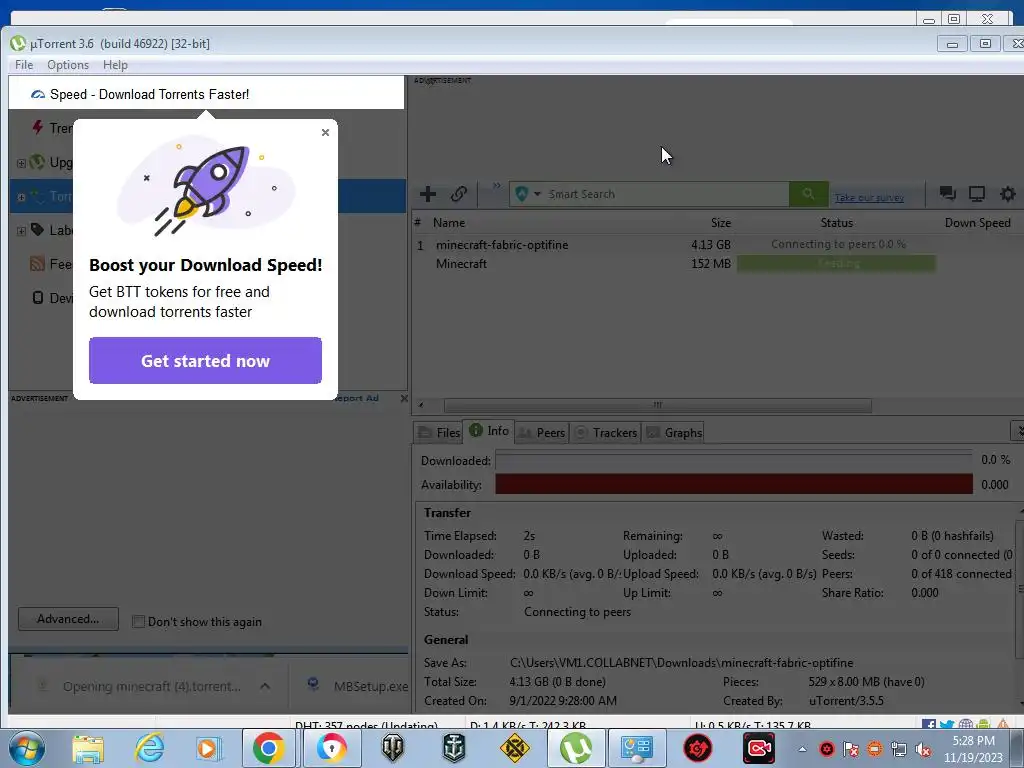Sort torrents by Status column header

[x=837, y=223]
